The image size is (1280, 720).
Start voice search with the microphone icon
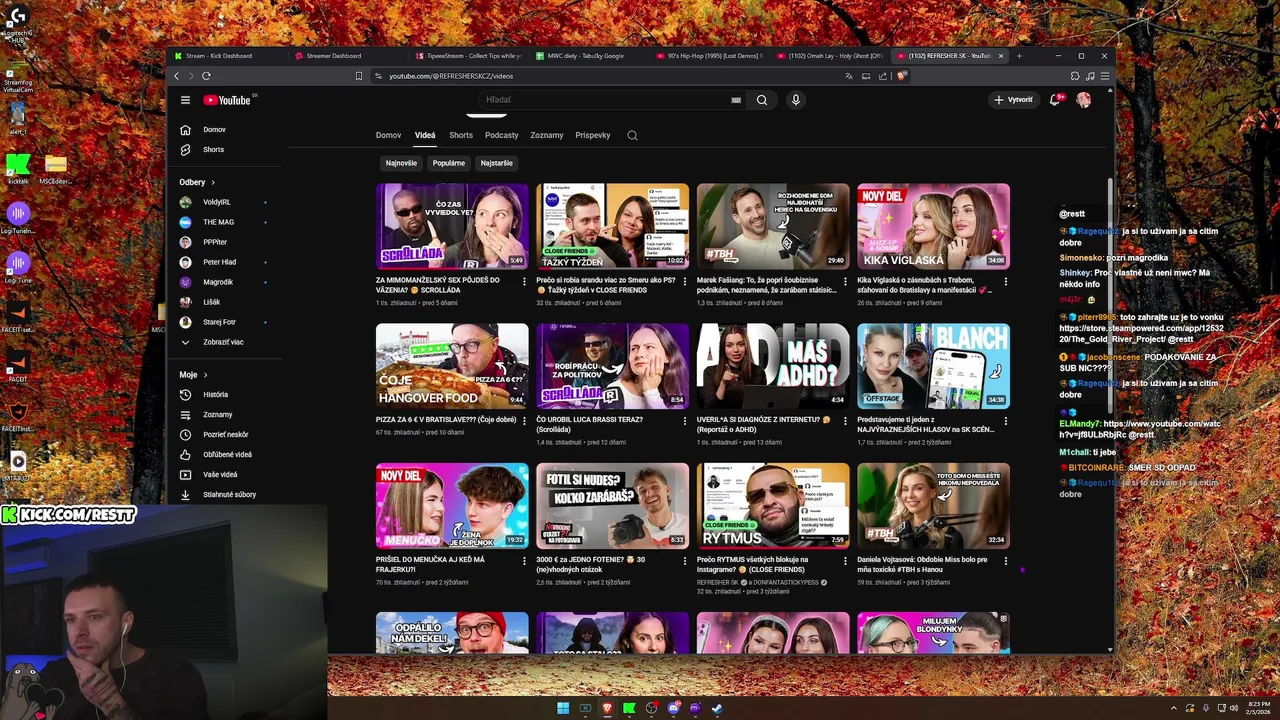(796, 100)
